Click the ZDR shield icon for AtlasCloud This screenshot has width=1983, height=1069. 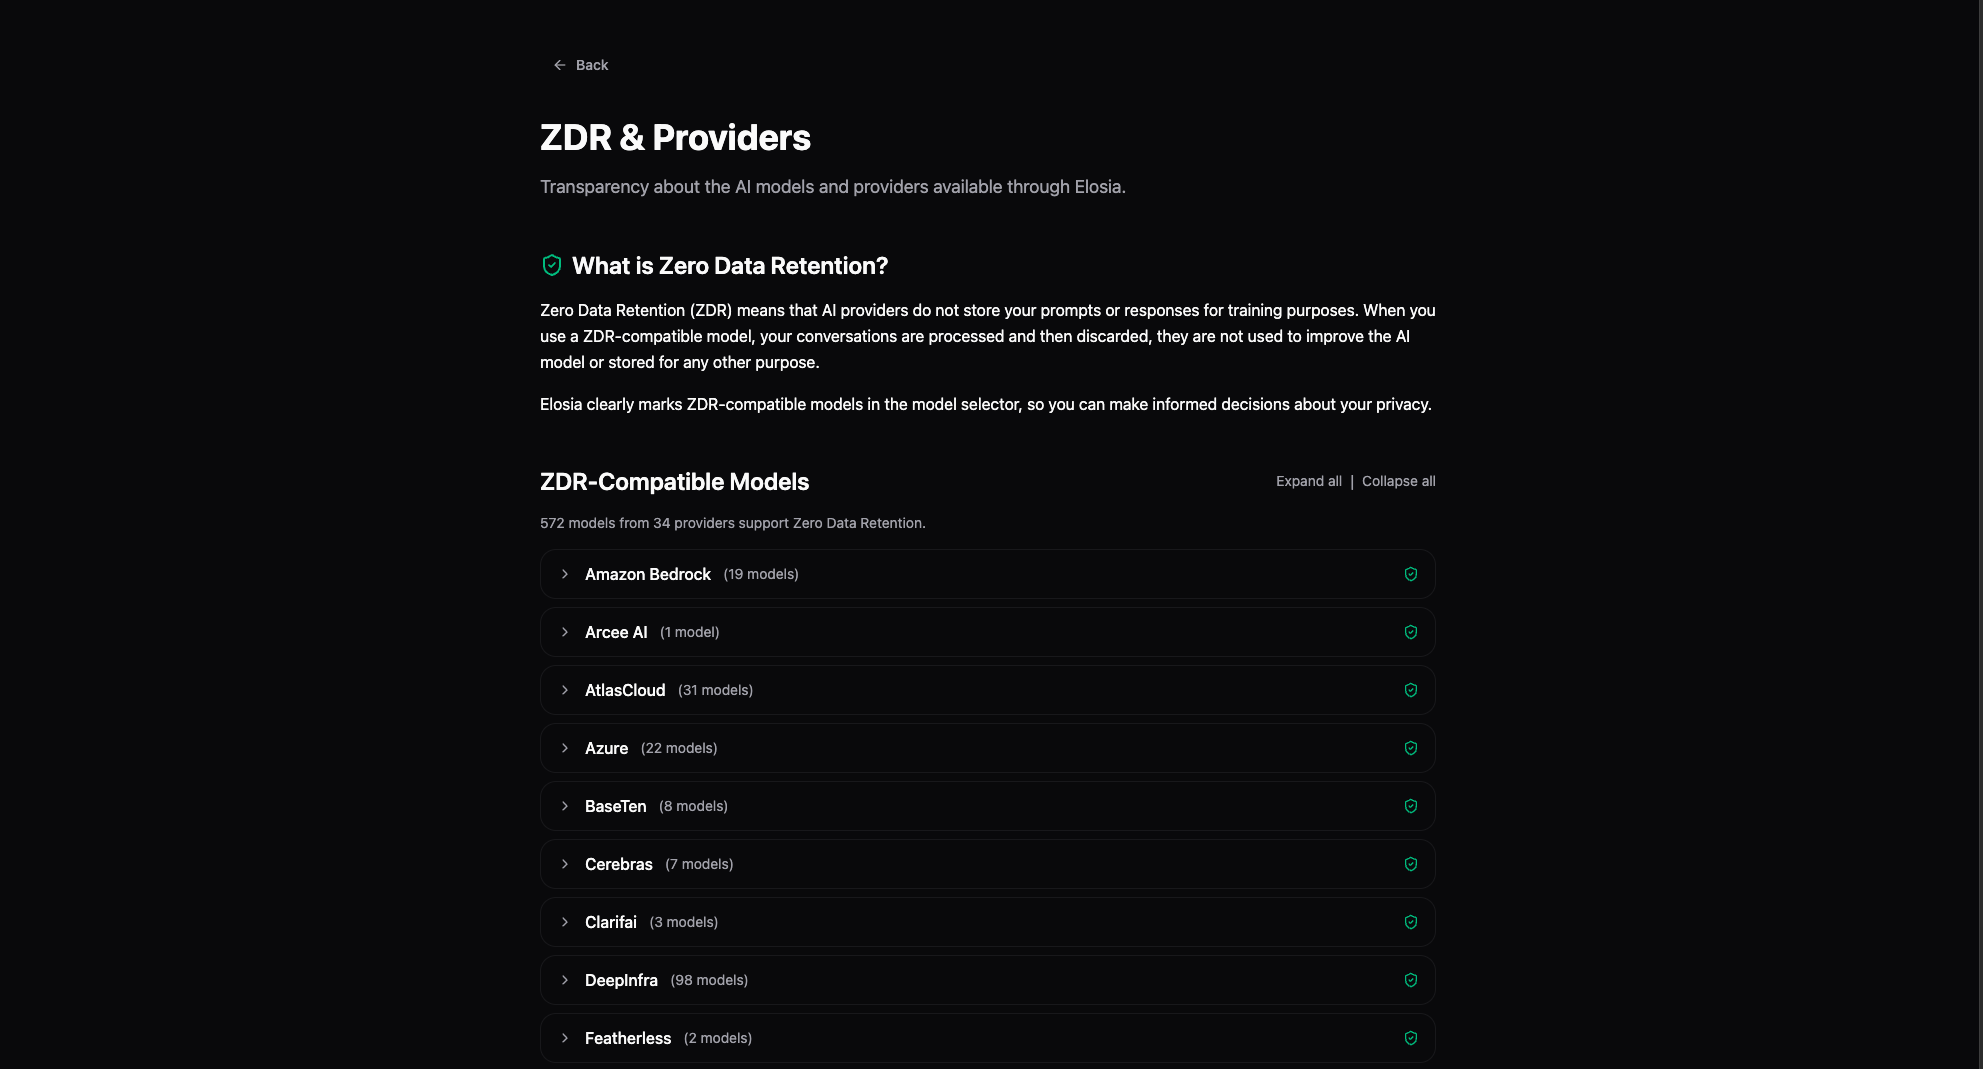pyautogui.click(x=1411, y=690)
